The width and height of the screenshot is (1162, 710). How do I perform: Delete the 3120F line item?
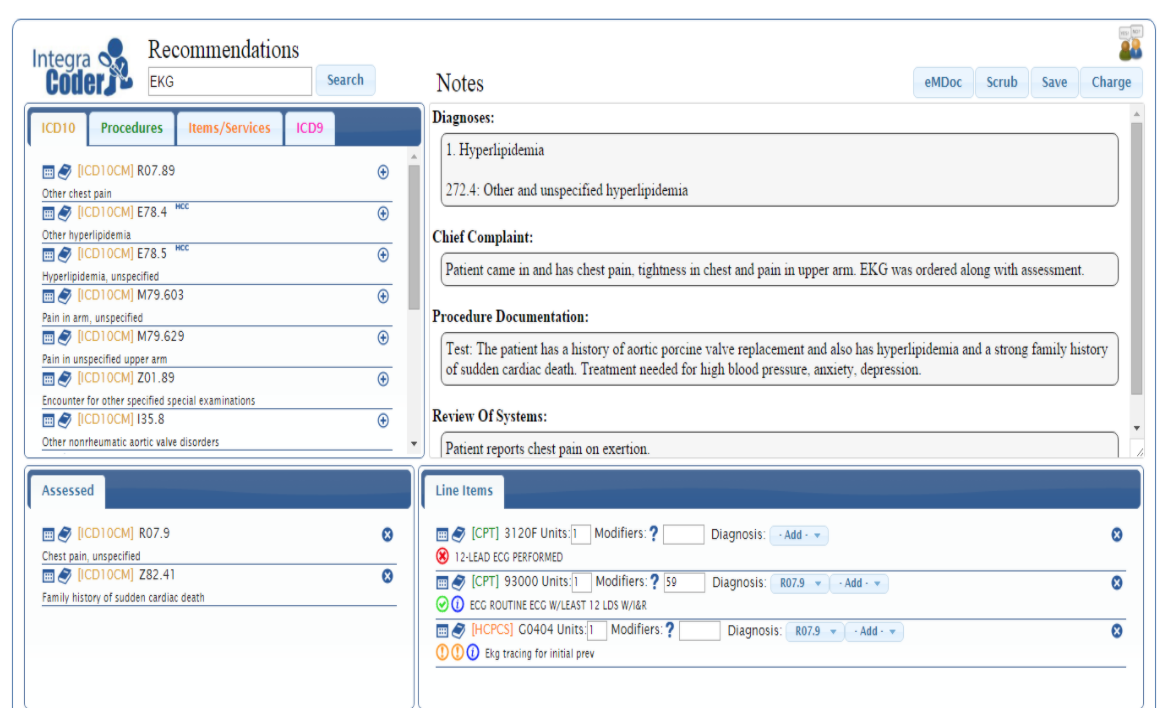pyautogui.click(x=1117, y=535)
